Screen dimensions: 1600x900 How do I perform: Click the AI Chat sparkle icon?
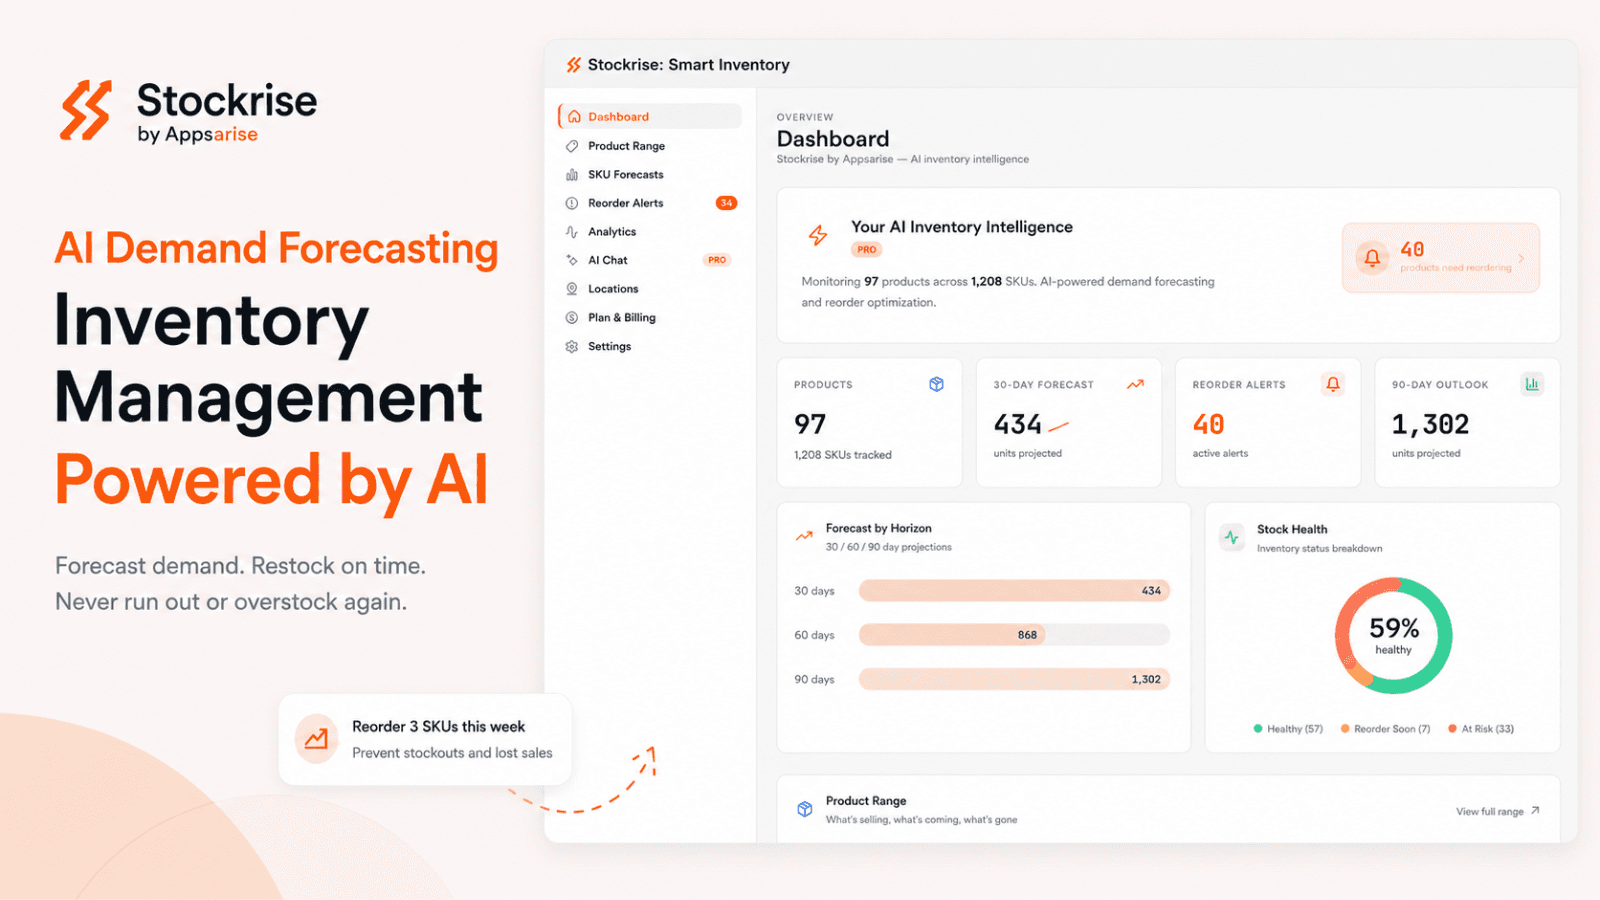tap(572, 260)
